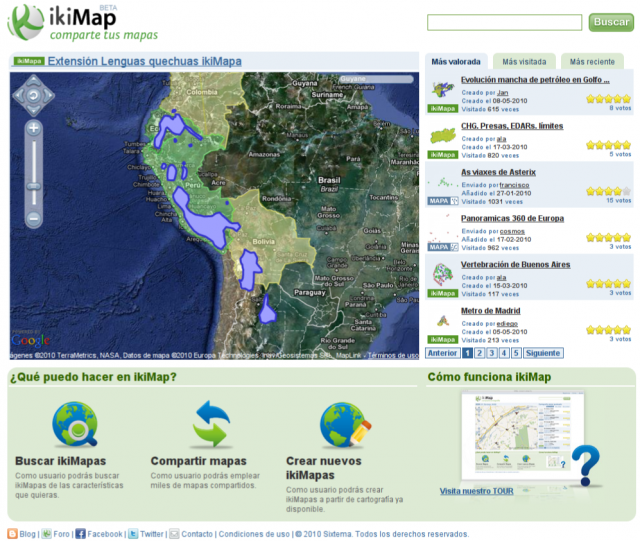This screenshot has width=640, height=541.
Task: Click the Crear nuevos ikiMapas globe pencil icon
Action: (x=345, y=425)
